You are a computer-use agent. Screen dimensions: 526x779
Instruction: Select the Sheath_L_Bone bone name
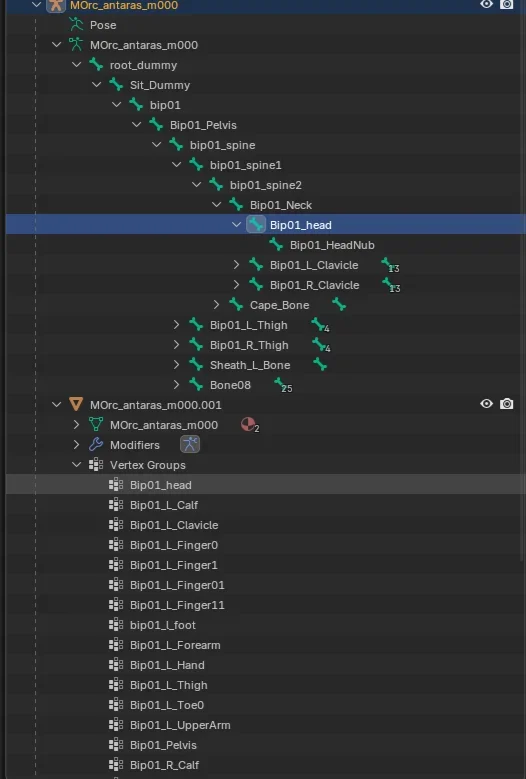250,365
